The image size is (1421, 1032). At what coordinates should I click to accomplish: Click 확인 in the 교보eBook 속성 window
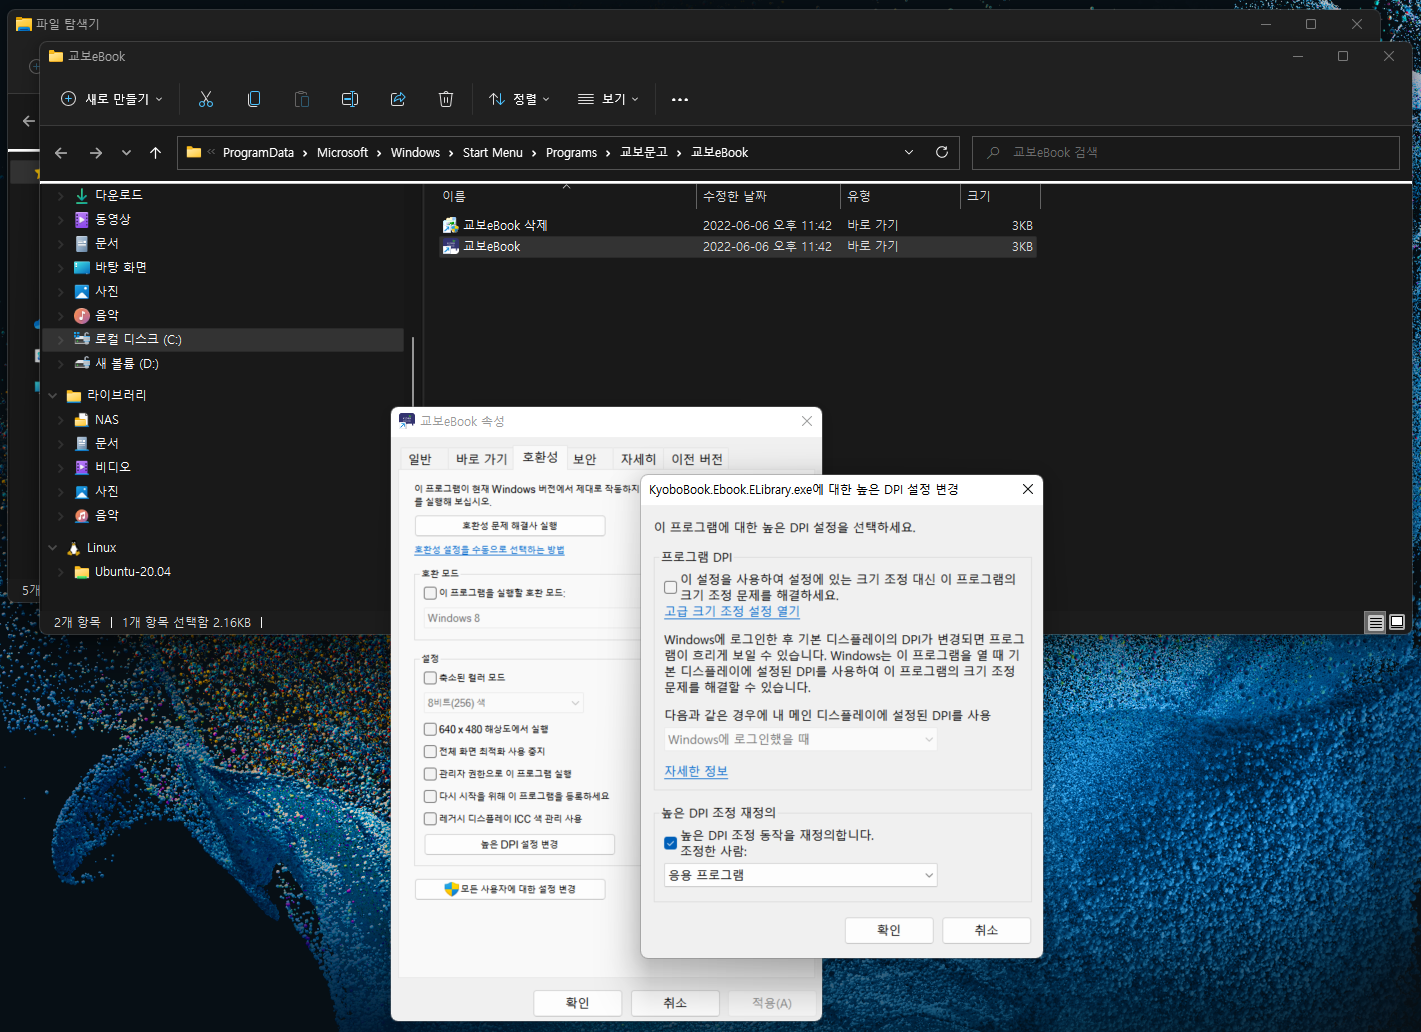click(578, 1003)
